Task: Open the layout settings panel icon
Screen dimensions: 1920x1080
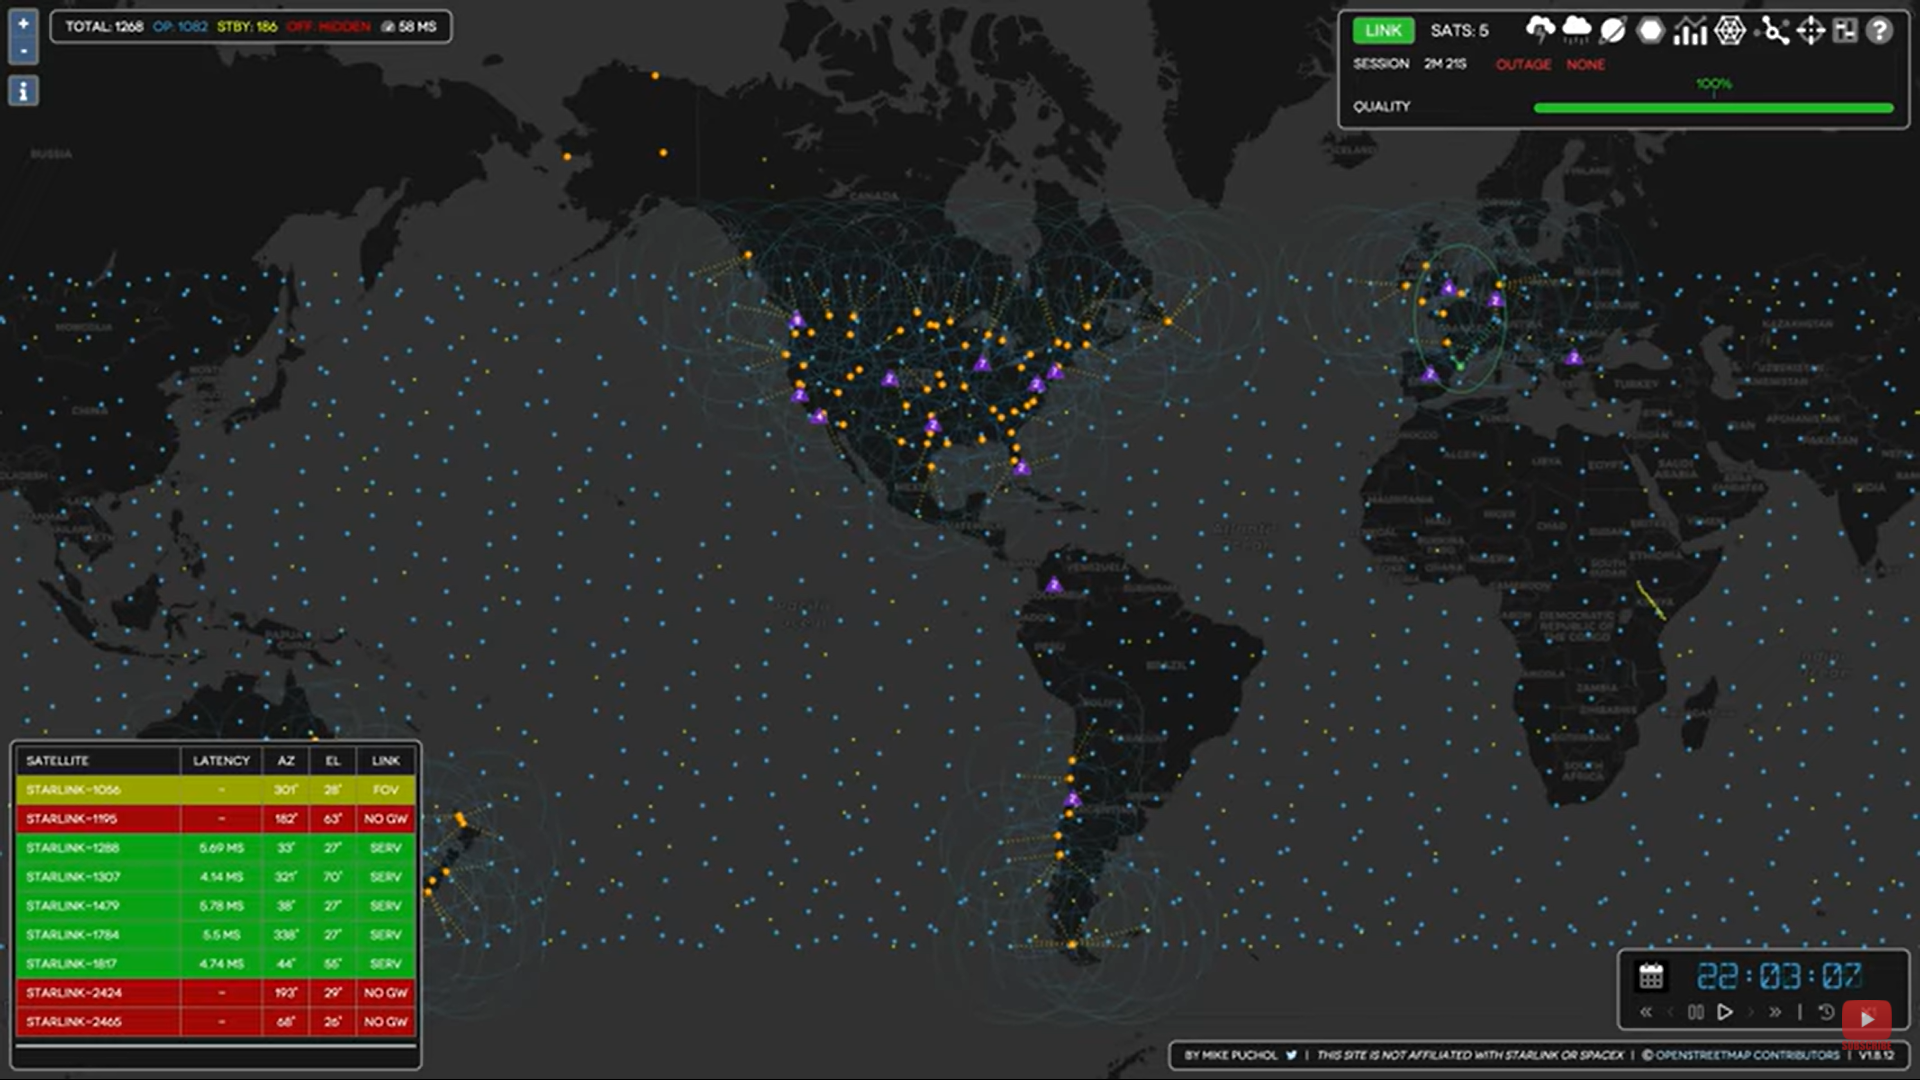Action: (x=1846, y=30)
